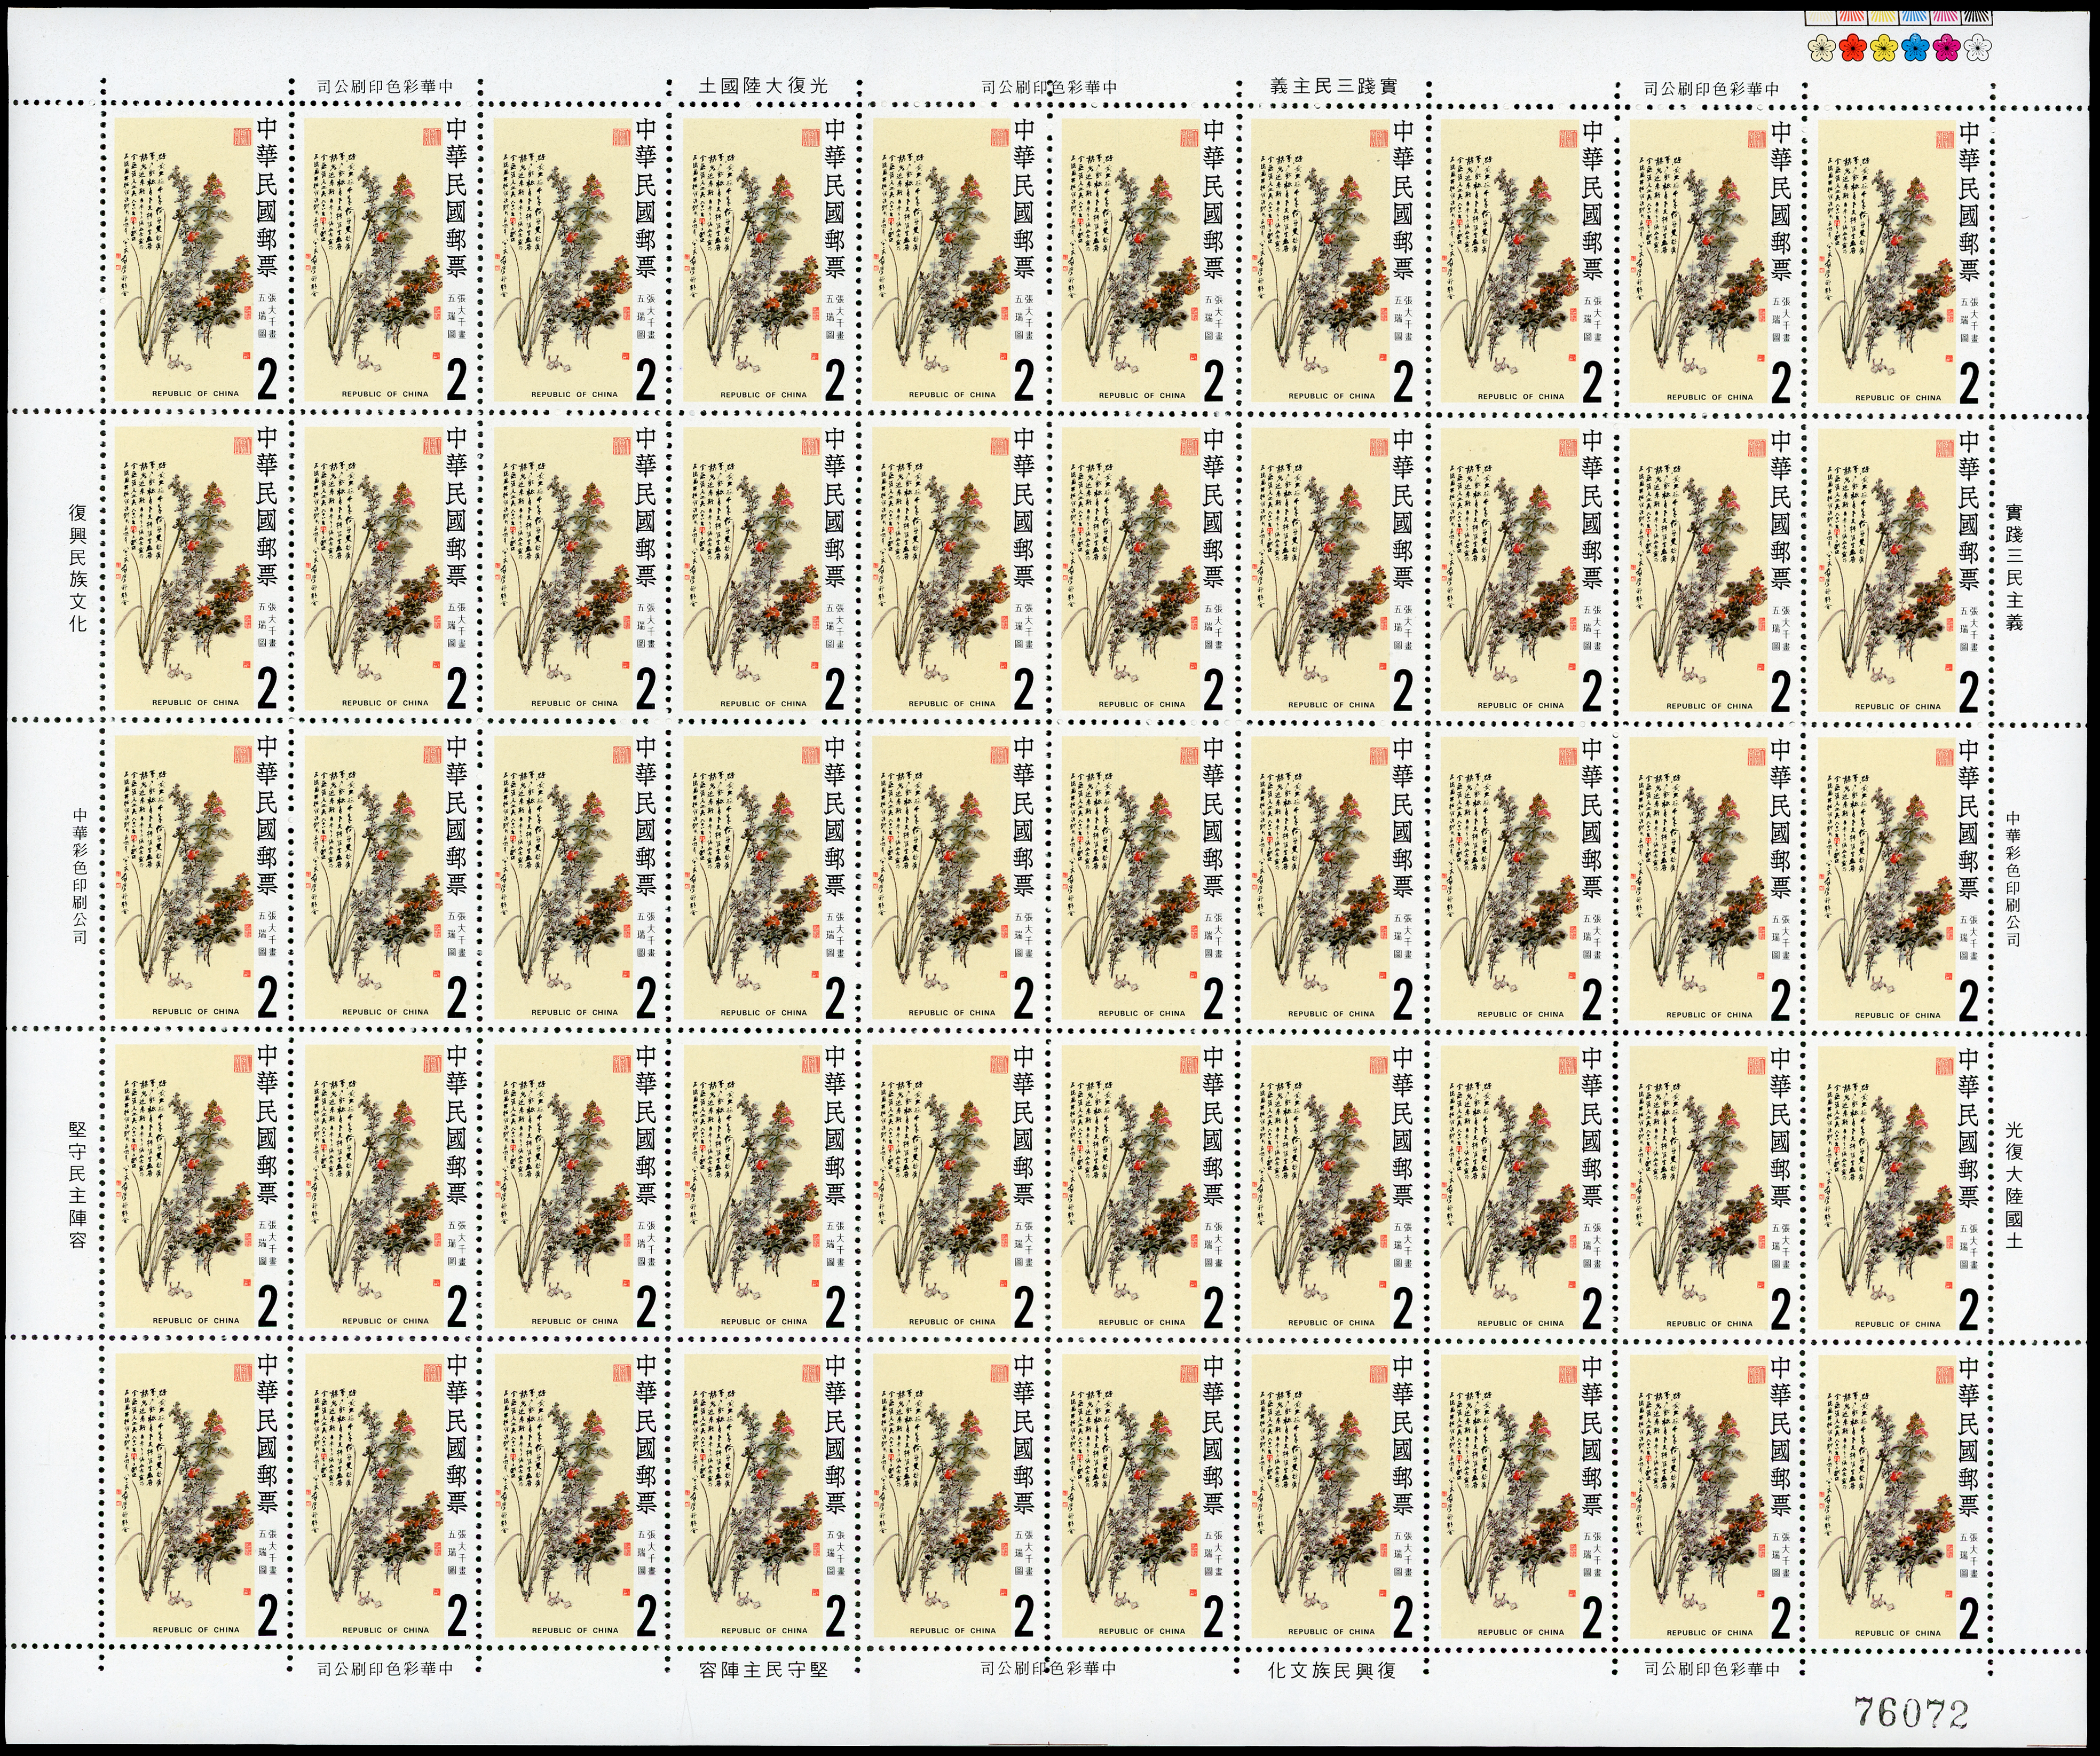Click the 復興民族文化 text on left margin
The height and width of the screenshot is (1756, 2100).
pos(78,568)
